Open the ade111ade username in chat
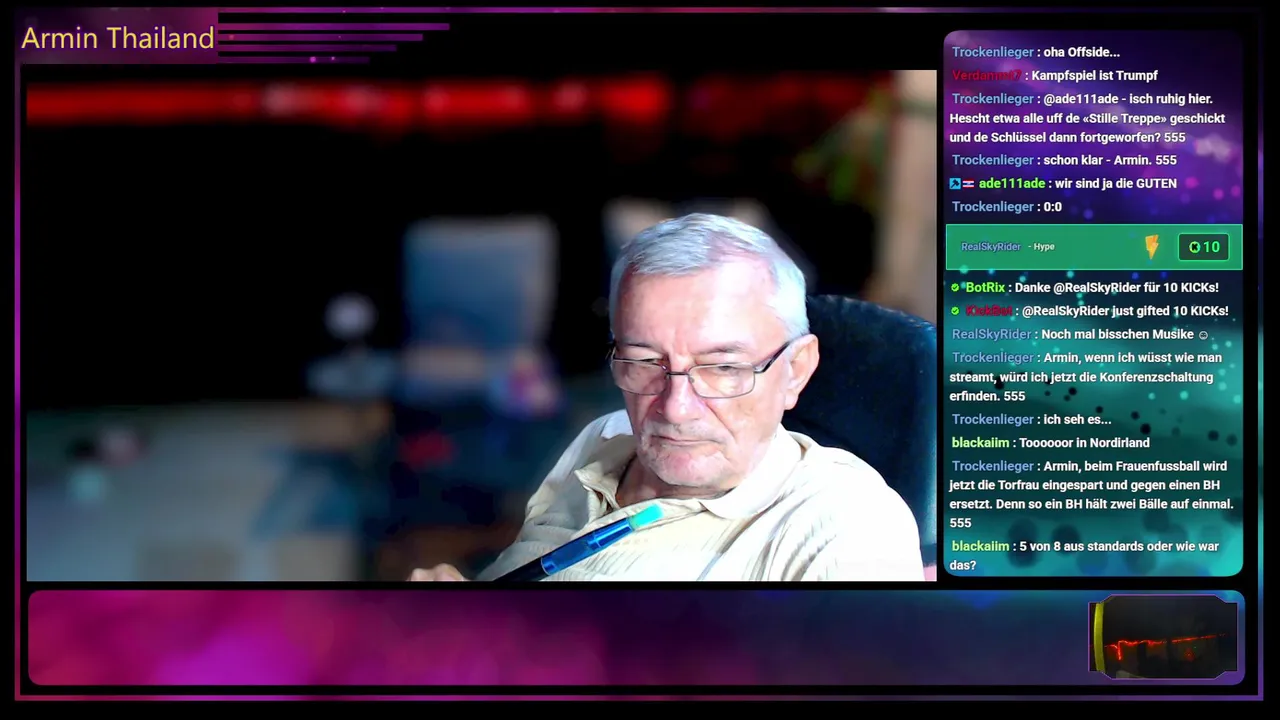Viewport: 1280px width, 720px height. 1012,184
